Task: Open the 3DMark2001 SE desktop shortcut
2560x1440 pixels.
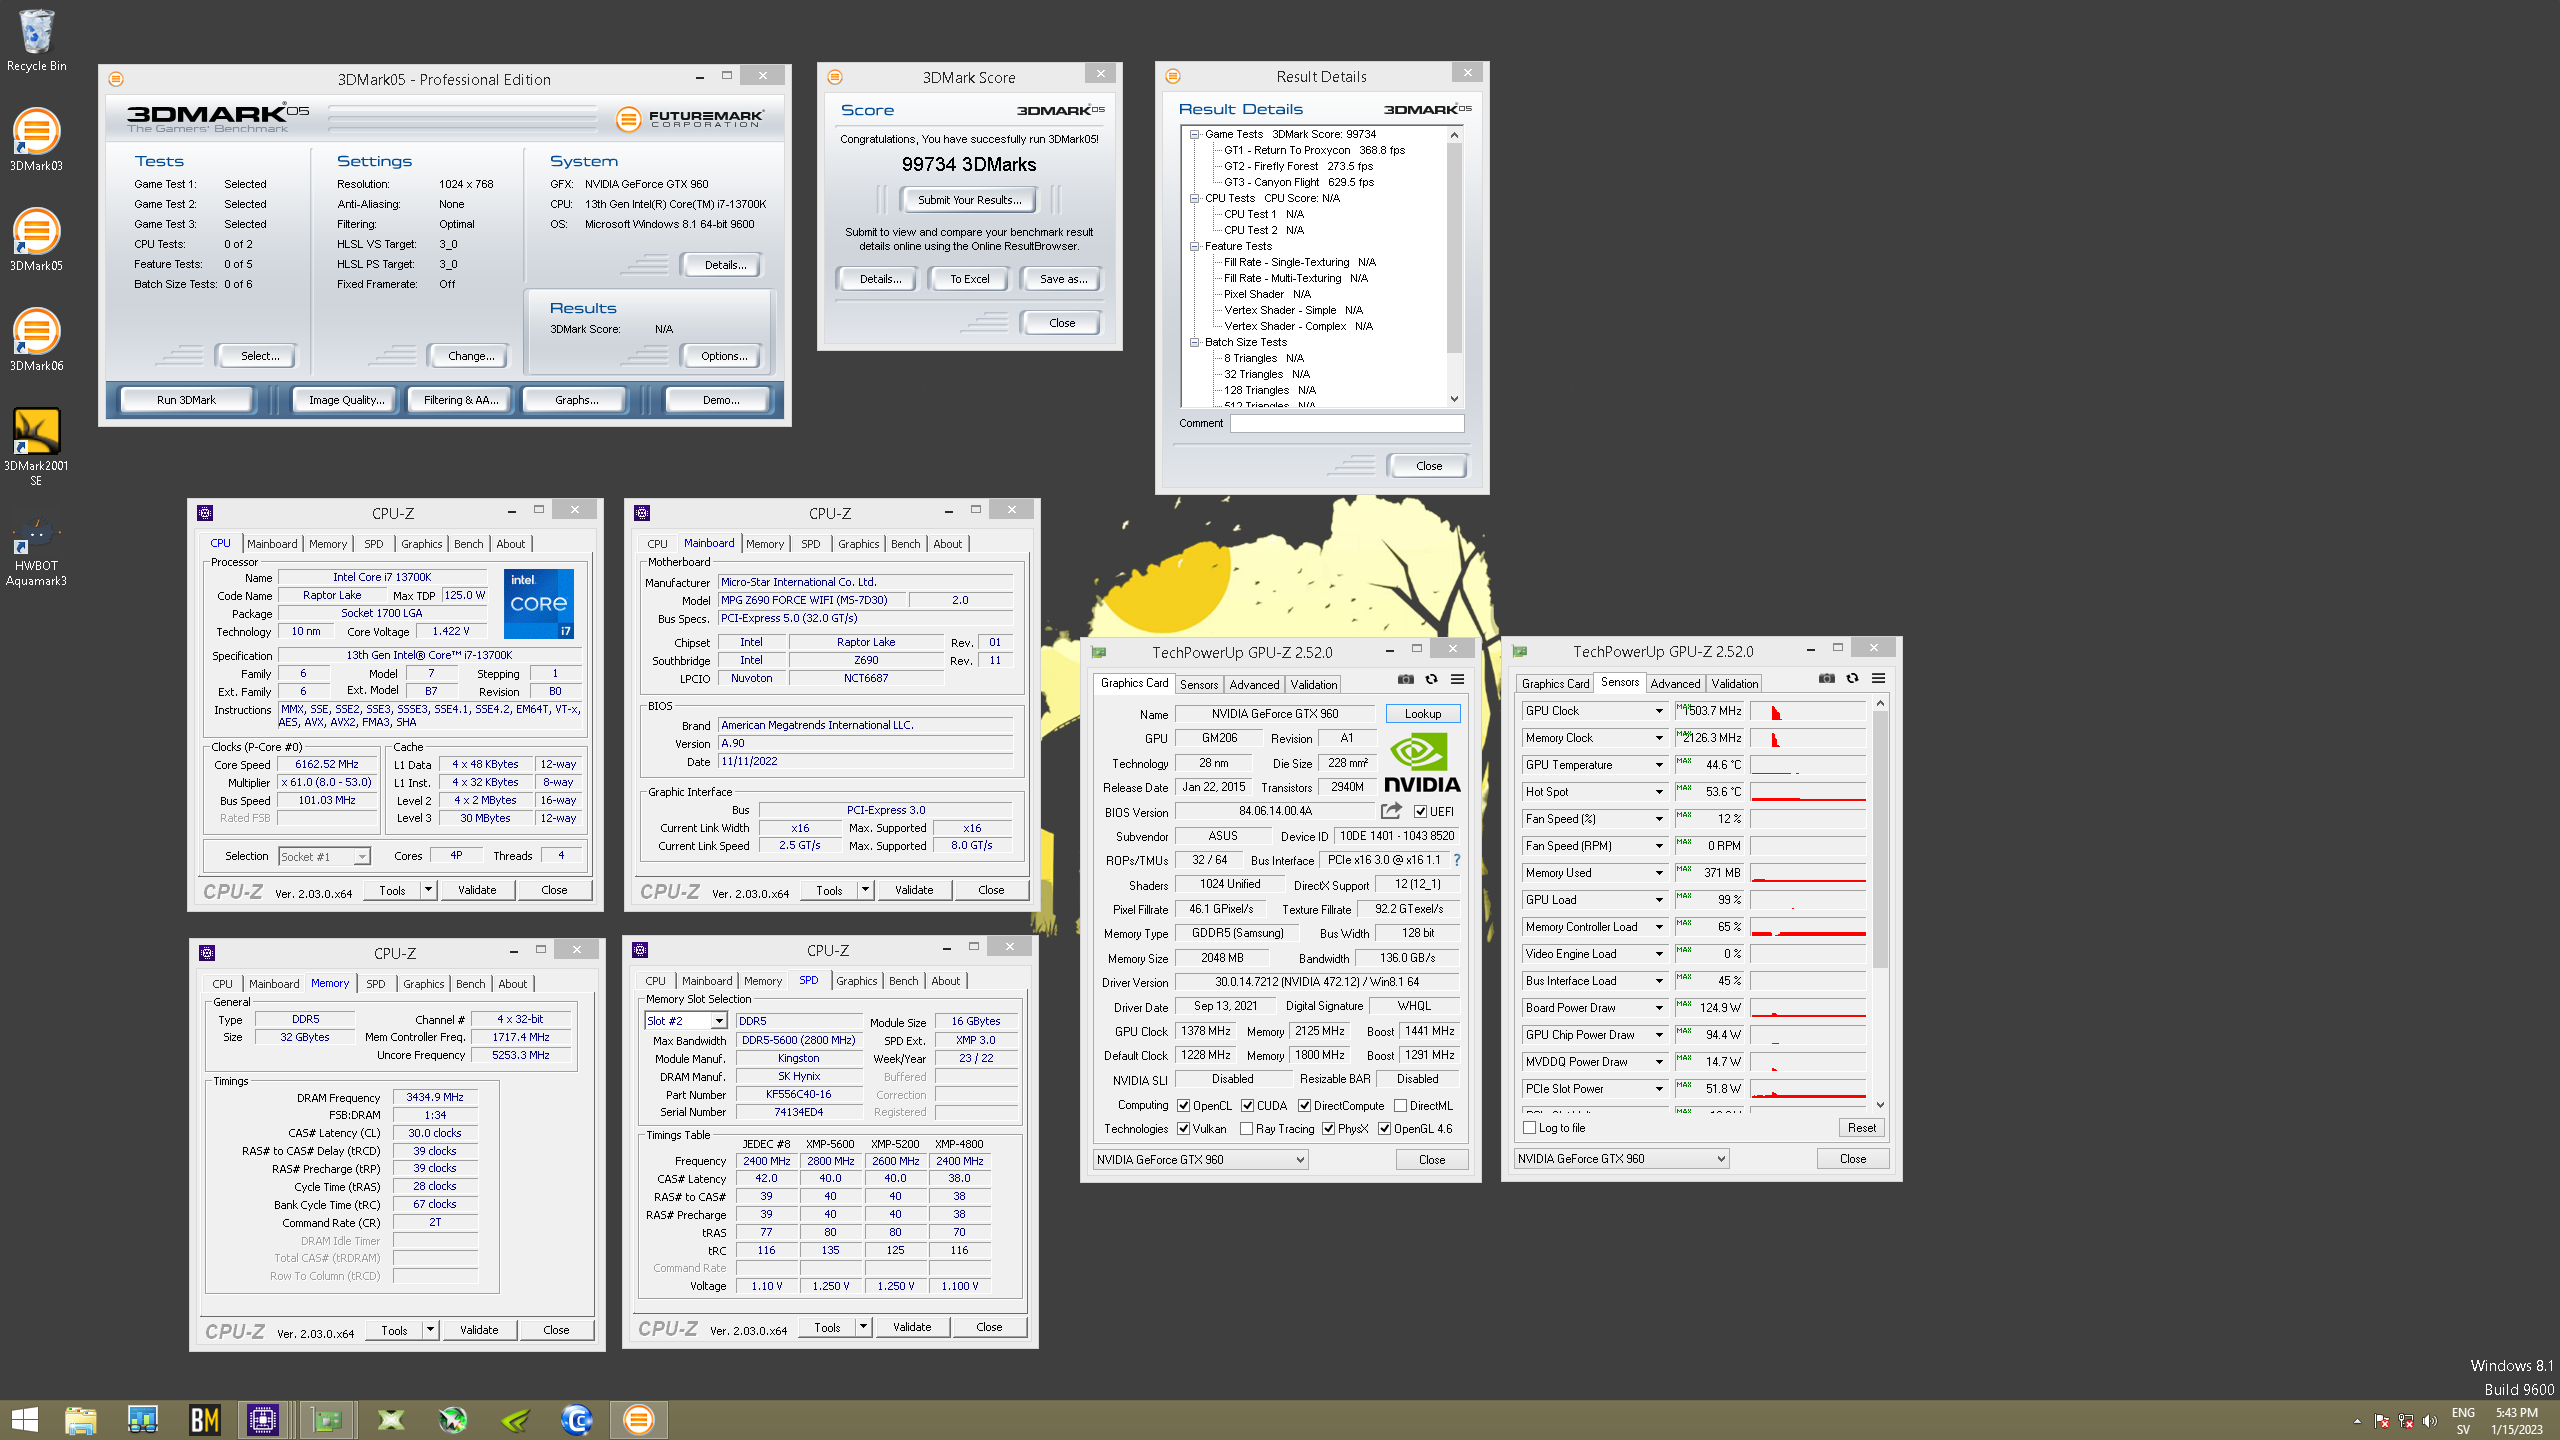Action: click(x=36, y=446)
